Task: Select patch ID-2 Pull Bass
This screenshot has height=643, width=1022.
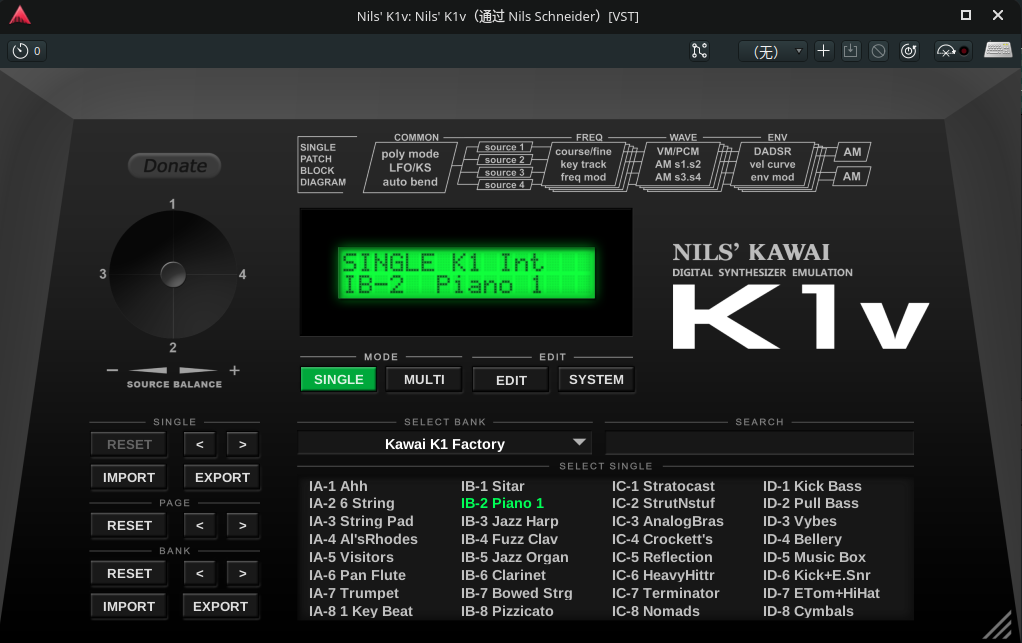Action: (x=811, y=503)
